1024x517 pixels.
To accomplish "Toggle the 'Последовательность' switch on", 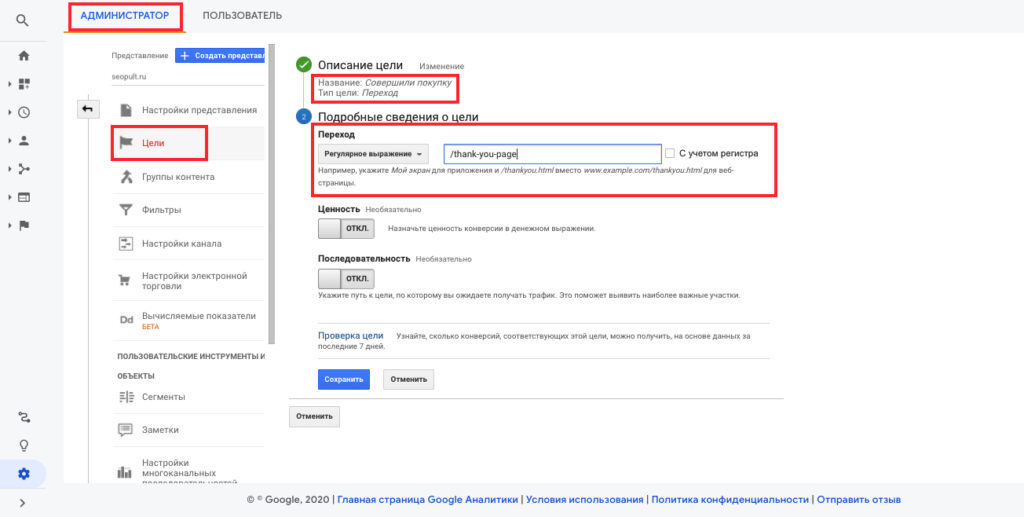I will point(344,277).
